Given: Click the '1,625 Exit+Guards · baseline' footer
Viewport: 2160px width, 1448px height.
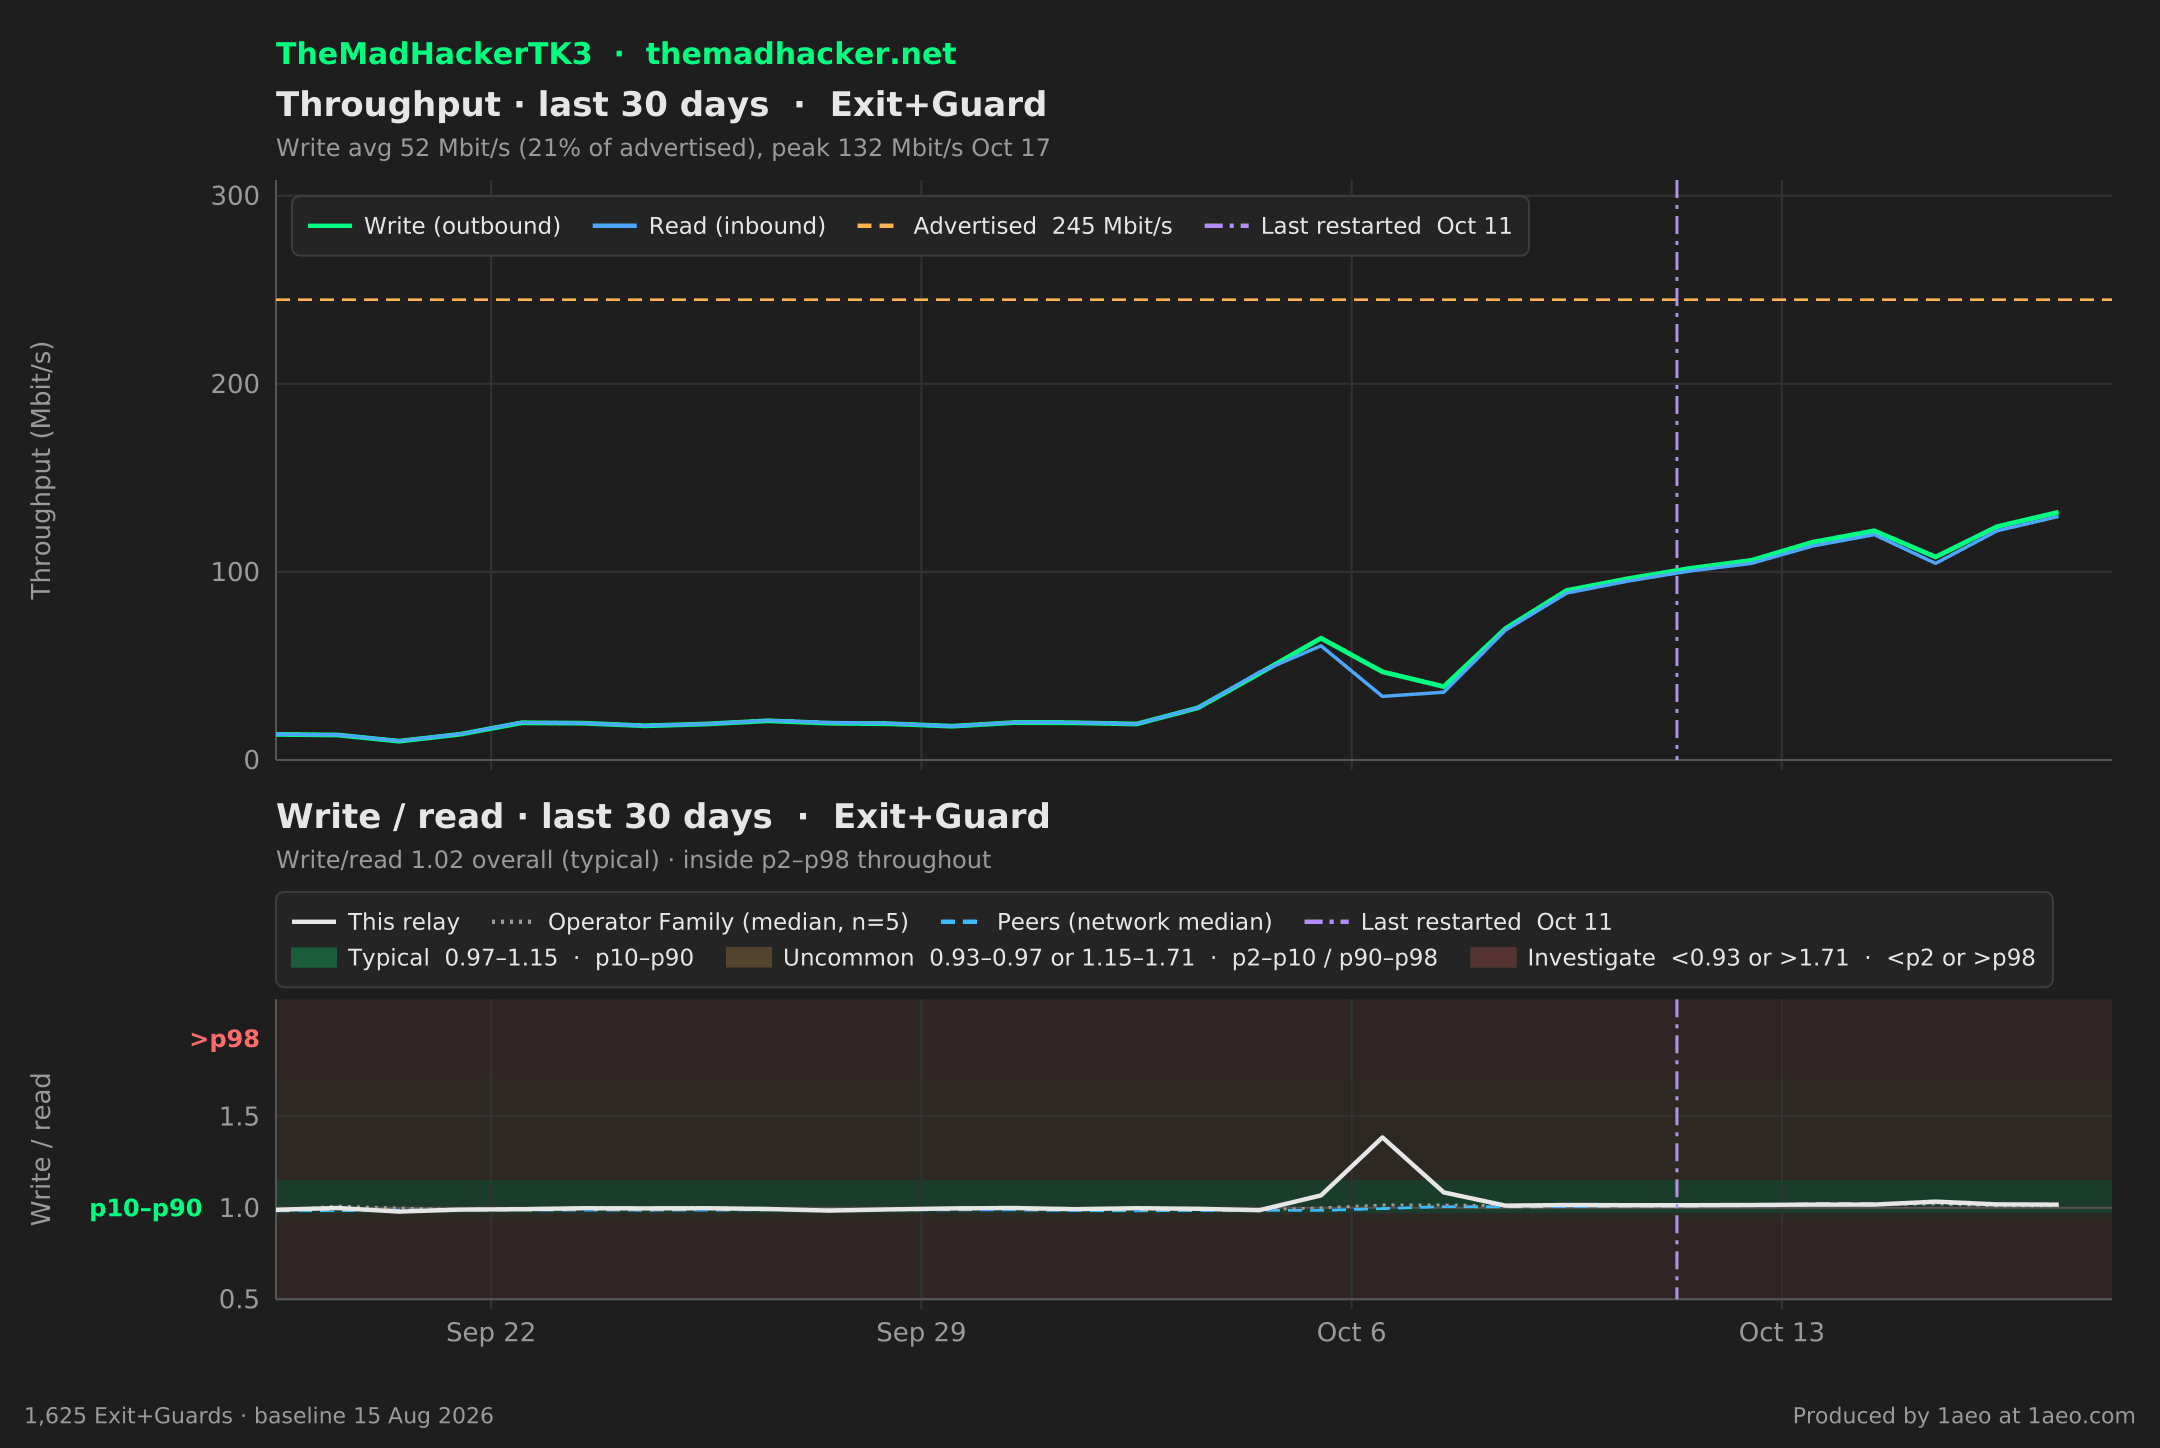Looking at the screenshot, I should click(x=259, y=1416).
